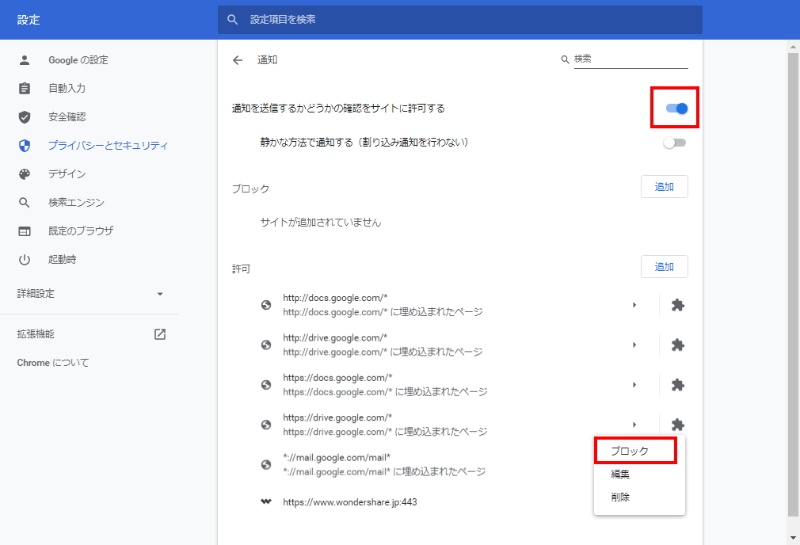This screenshot has height=545, width=800.
Task: Choose 編集 in the context menu
Action: tap(639, 474)
